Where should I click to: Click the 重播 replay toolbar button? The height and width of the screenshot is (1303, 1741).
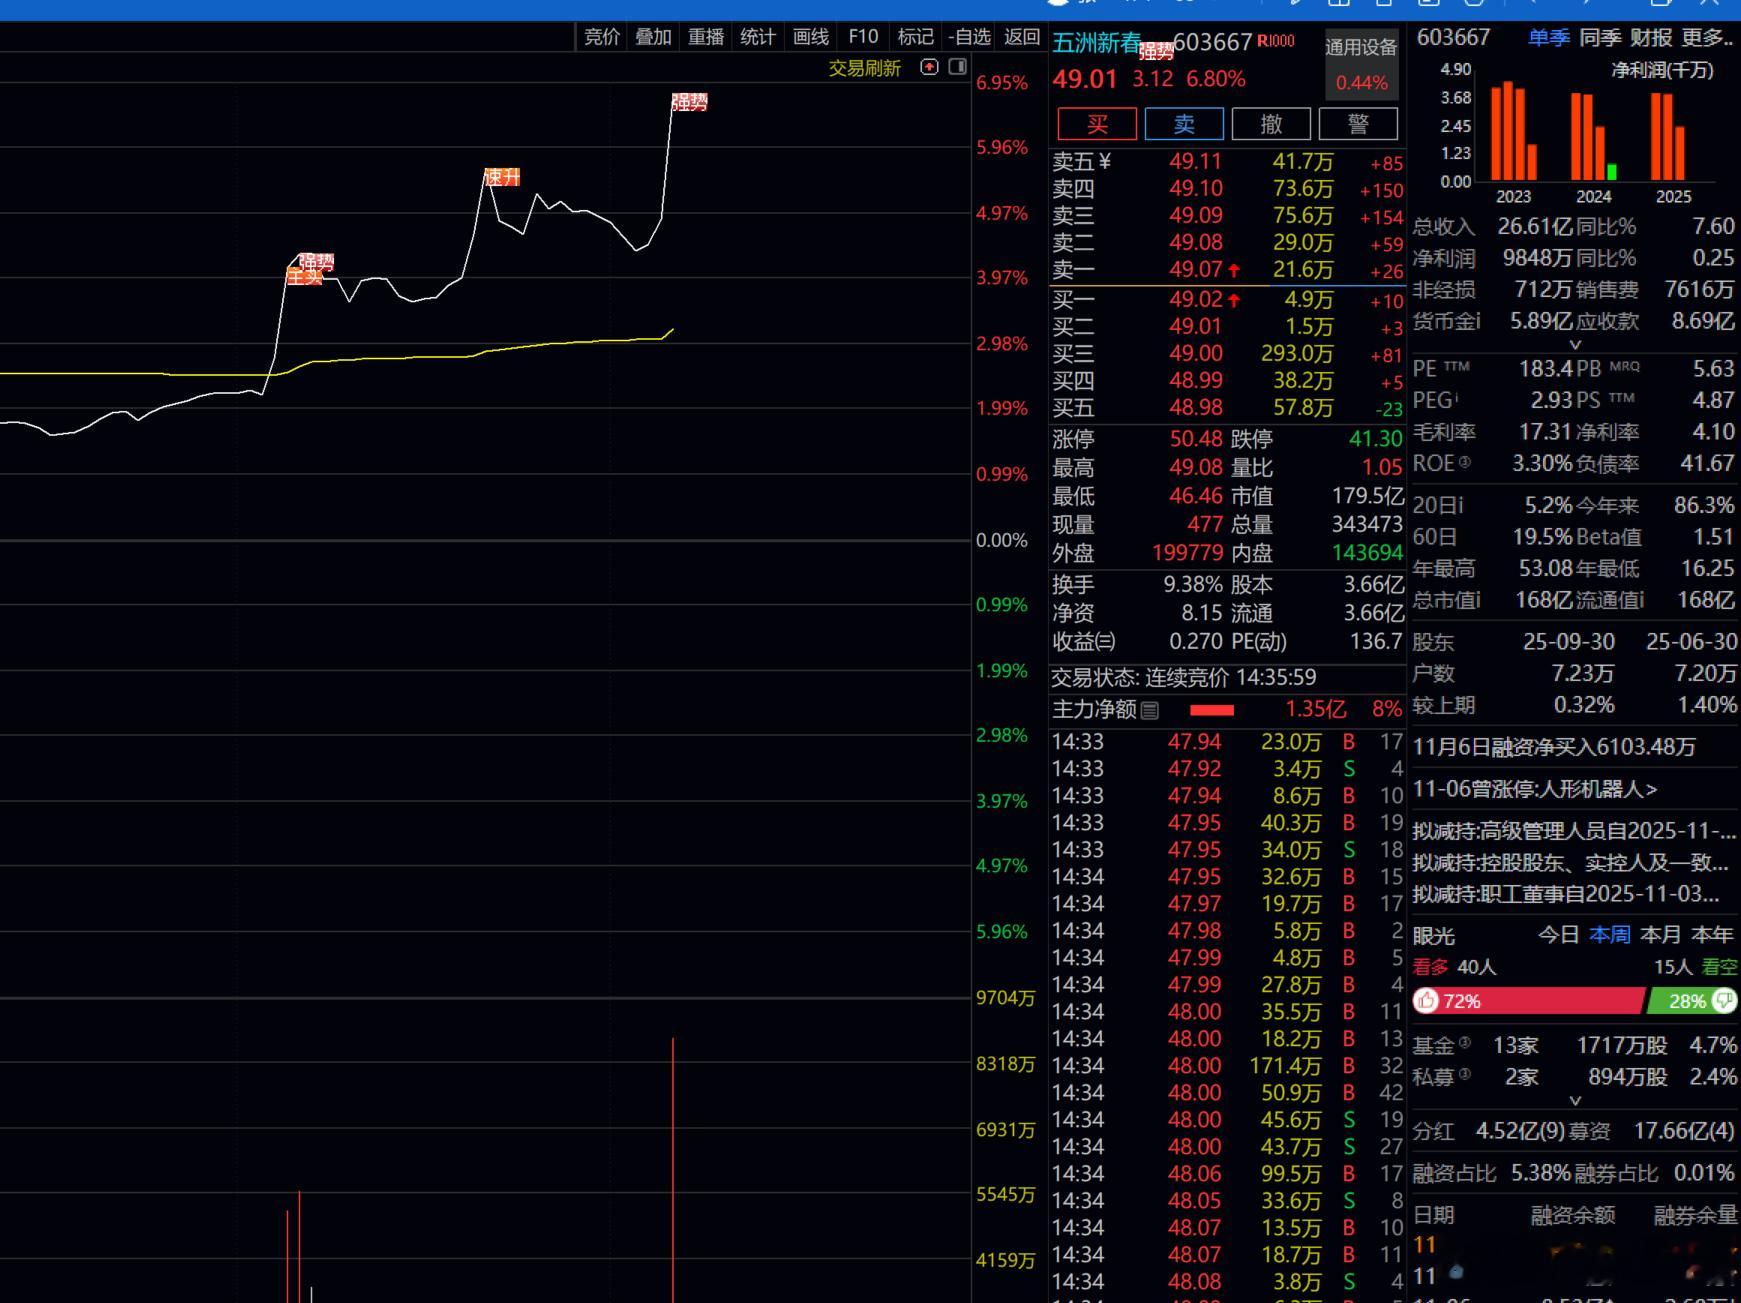[706, 37]
